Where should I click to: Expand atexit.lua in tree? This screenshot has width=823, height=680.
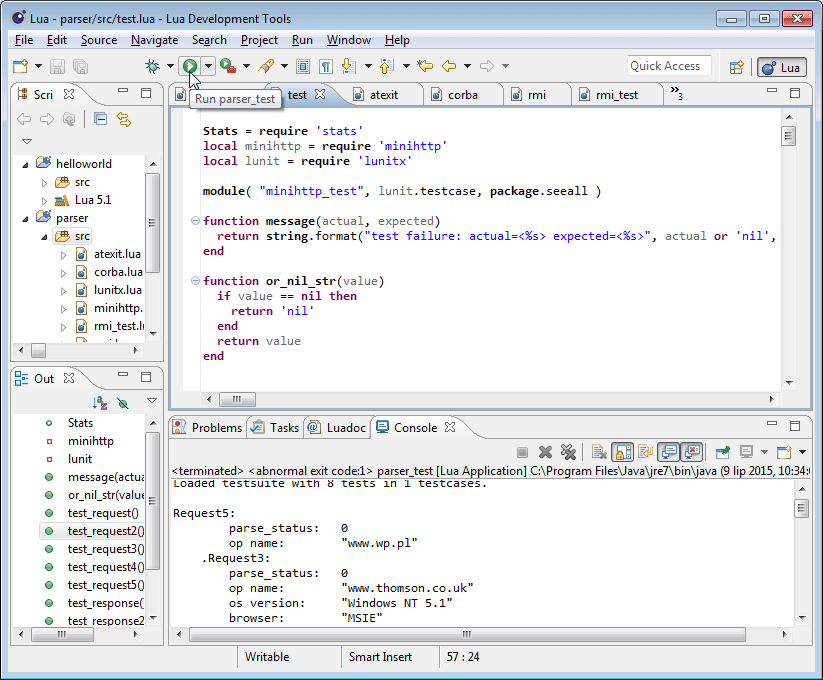(x=64, y=255)
